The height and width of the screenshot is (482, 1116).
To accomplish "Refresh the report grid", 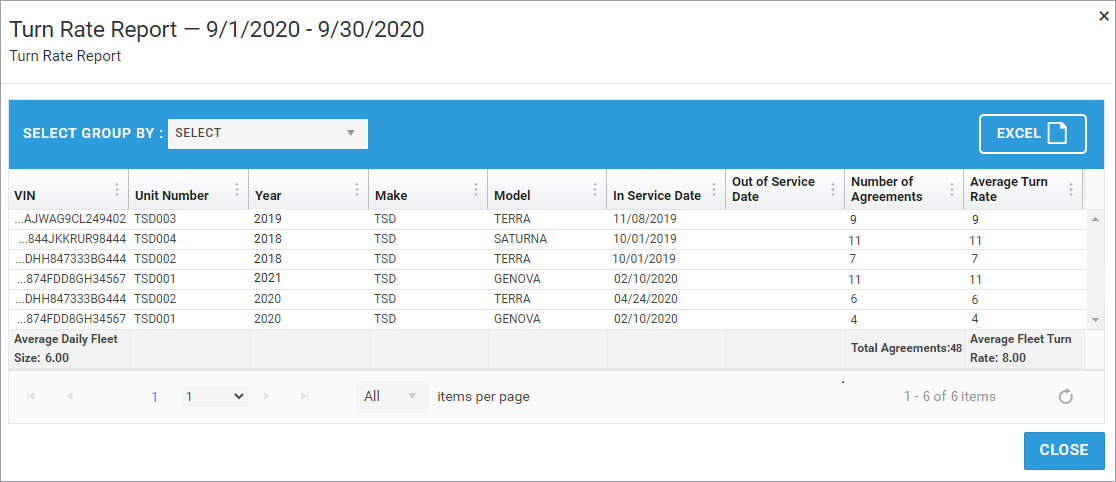I will (1066, 397).
